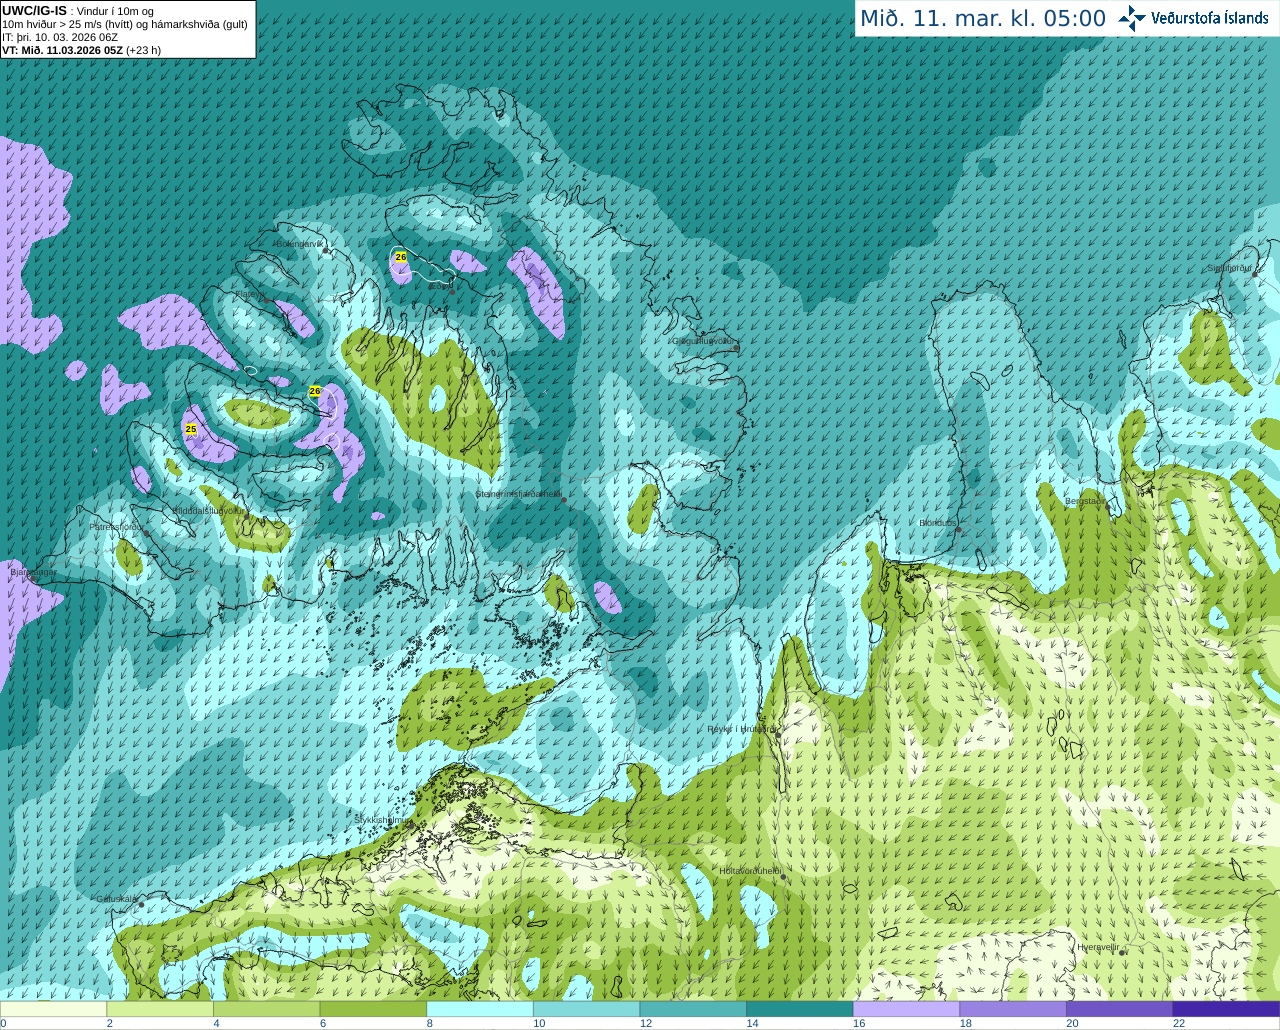Click the 16–18 m/s lavender legend swatch
The height and width of the screenshot is (1030, 1280).
pyautogui.click(x=906, y=1009)
